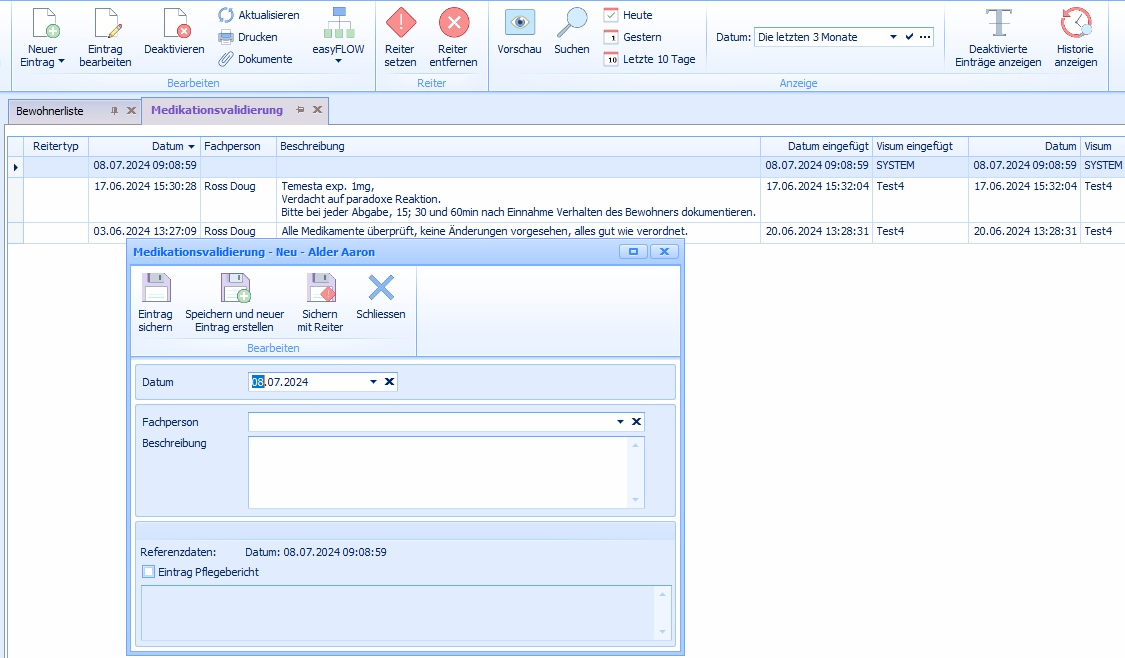Refresh list with Aktualisieren
This screenshot has height=658, width=1125.
(259, 15)
